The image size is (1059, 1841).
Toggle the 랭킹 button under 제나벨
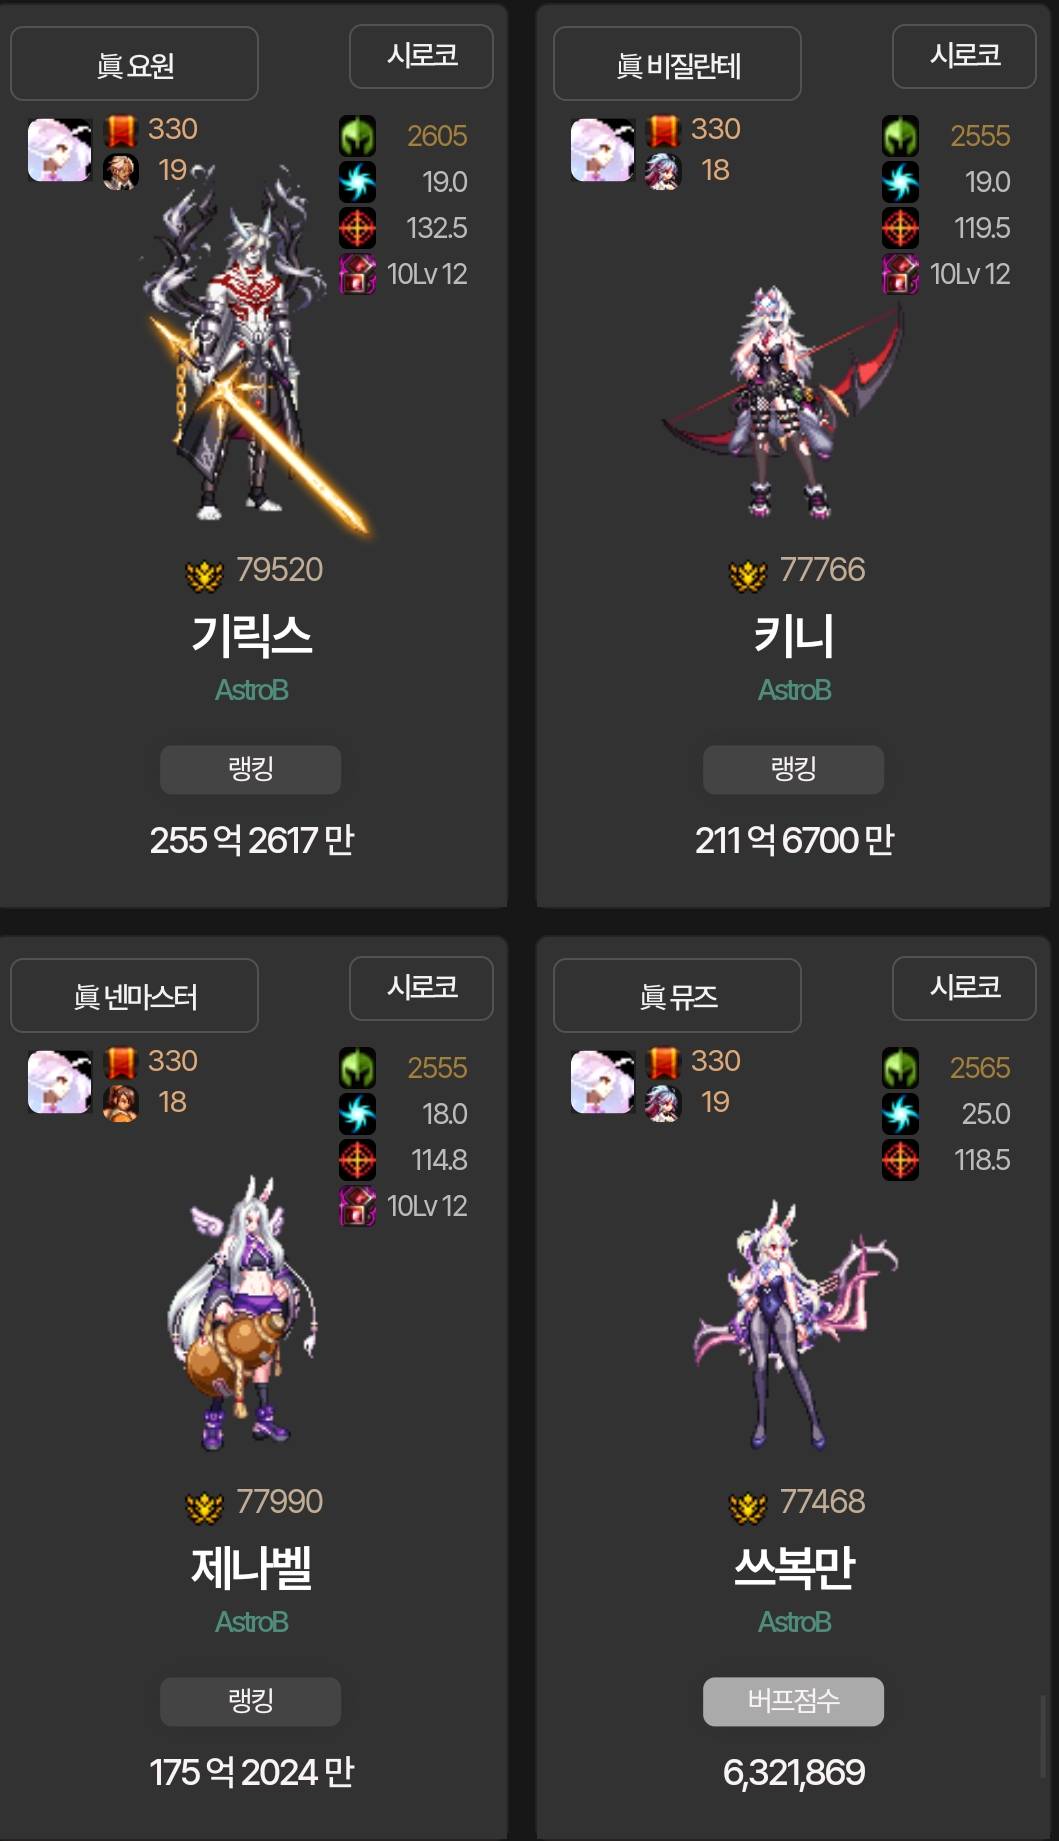pyautogui.click(x=250, y=1701)
